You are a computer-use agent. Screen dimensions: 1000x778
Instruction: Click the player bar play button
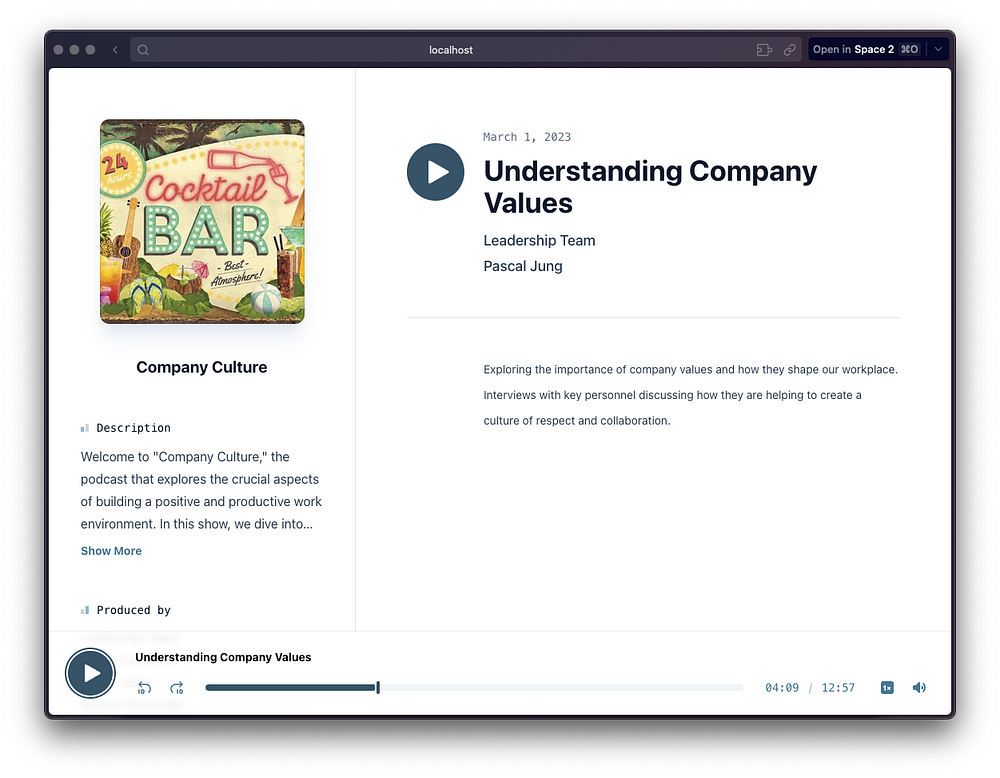pyautogui.click(x=91, y=673)
